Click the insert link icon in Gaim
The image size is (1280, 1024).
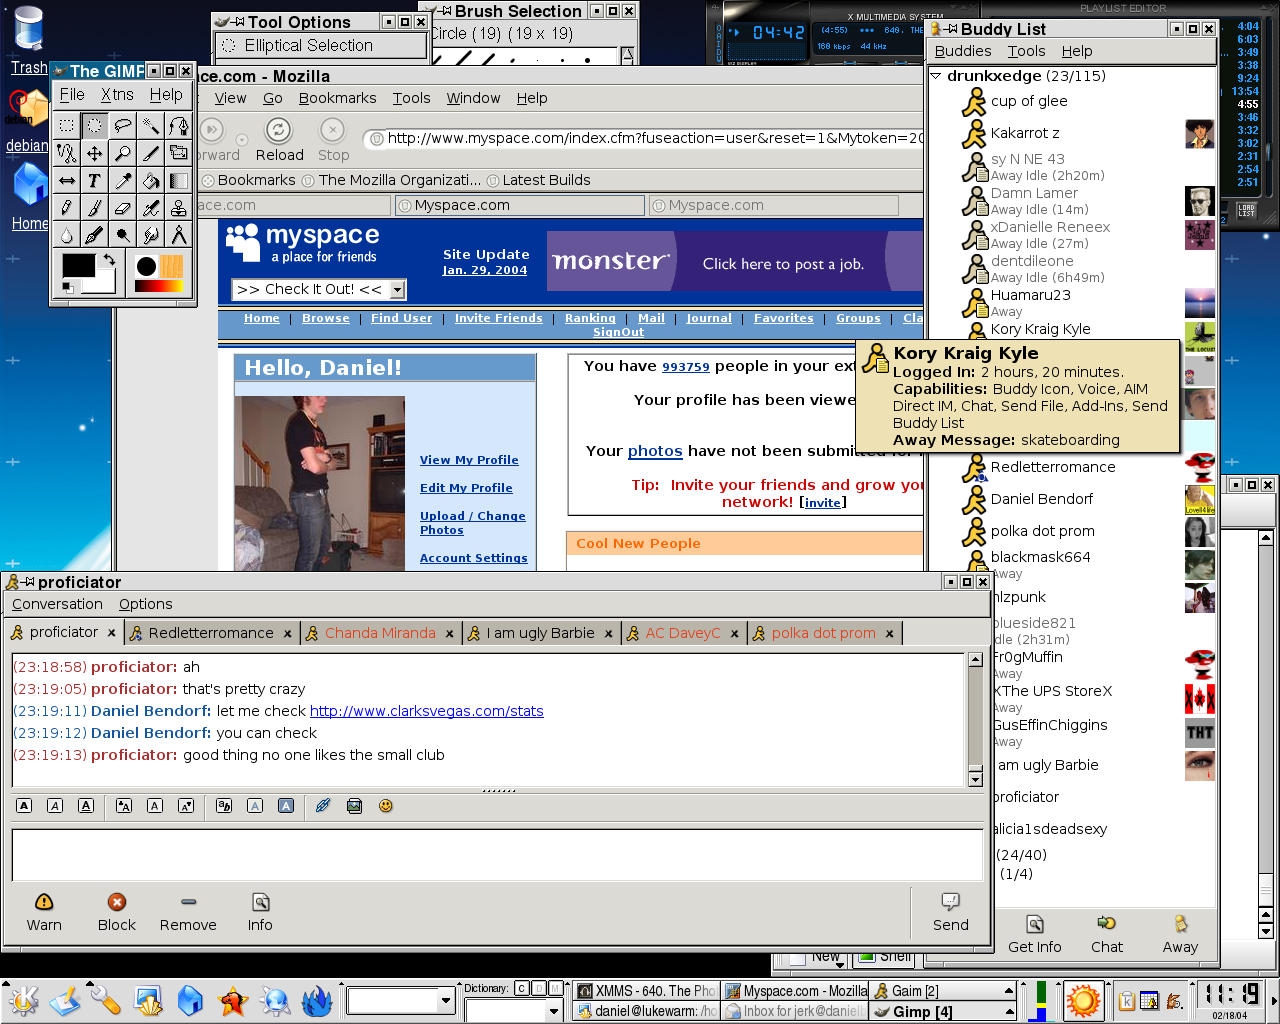[x=323, y=806]
